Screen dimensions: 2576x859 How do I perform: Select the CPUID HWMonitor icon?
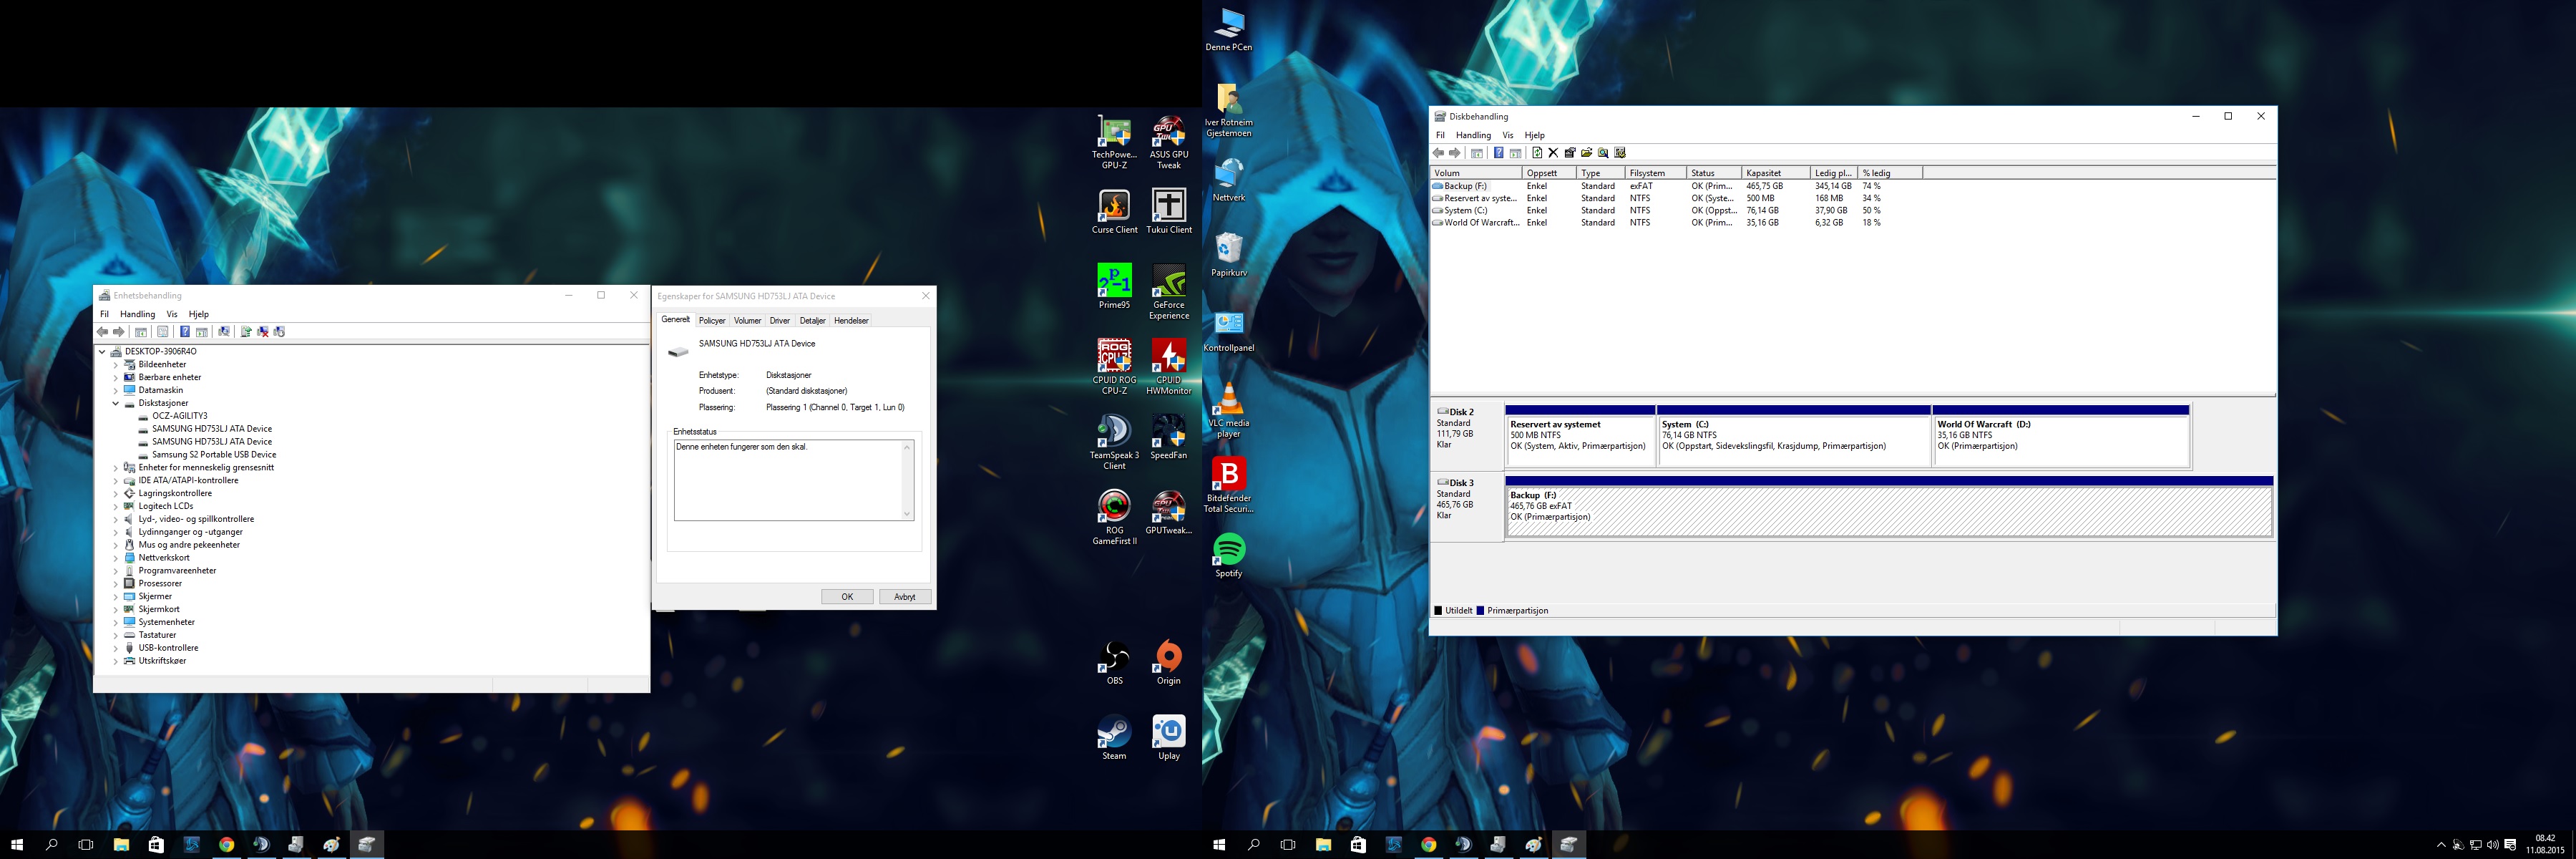click(1169, 366)
